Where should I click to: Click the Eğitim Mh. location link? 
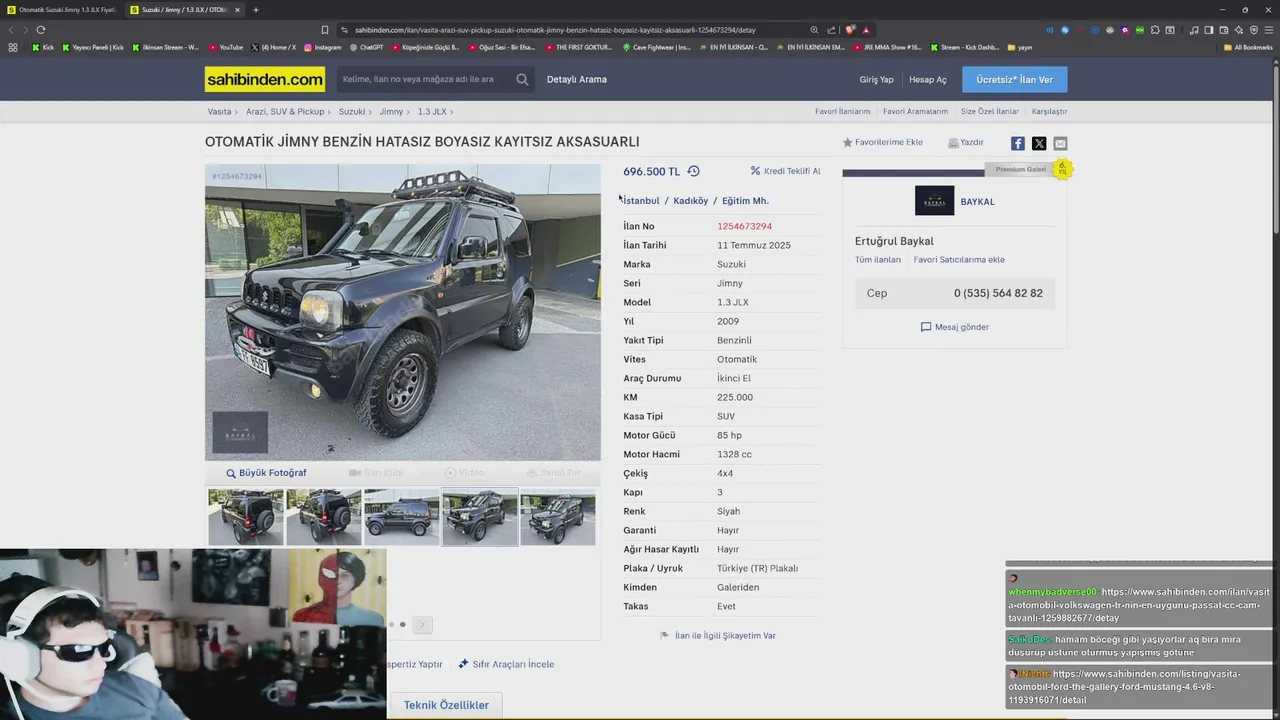745,201
